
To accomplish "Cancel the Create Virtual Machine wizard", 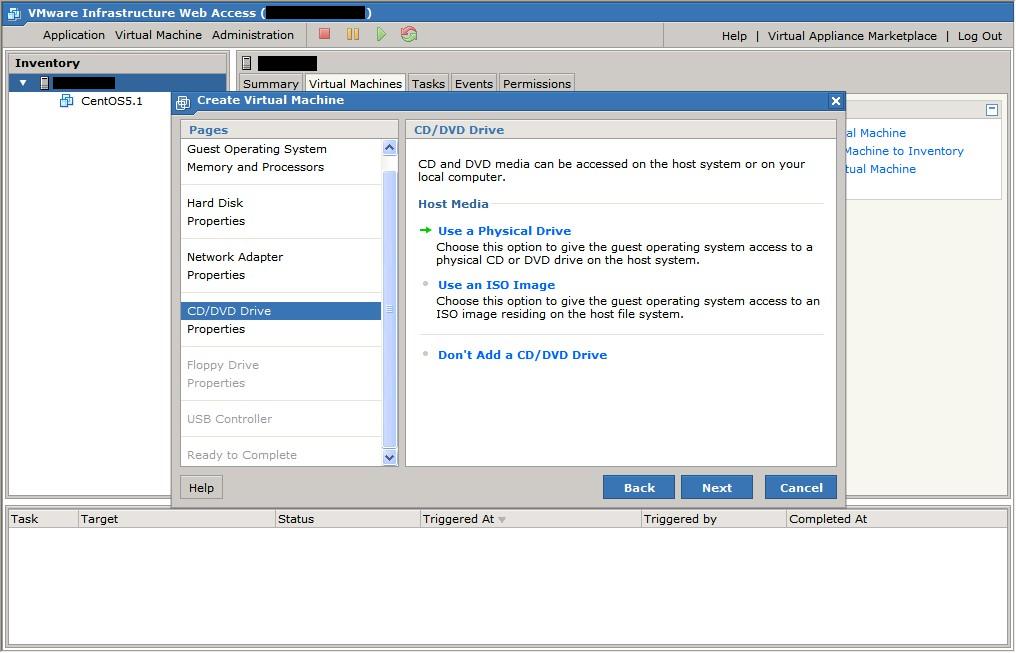I will [x=801, y=488].
